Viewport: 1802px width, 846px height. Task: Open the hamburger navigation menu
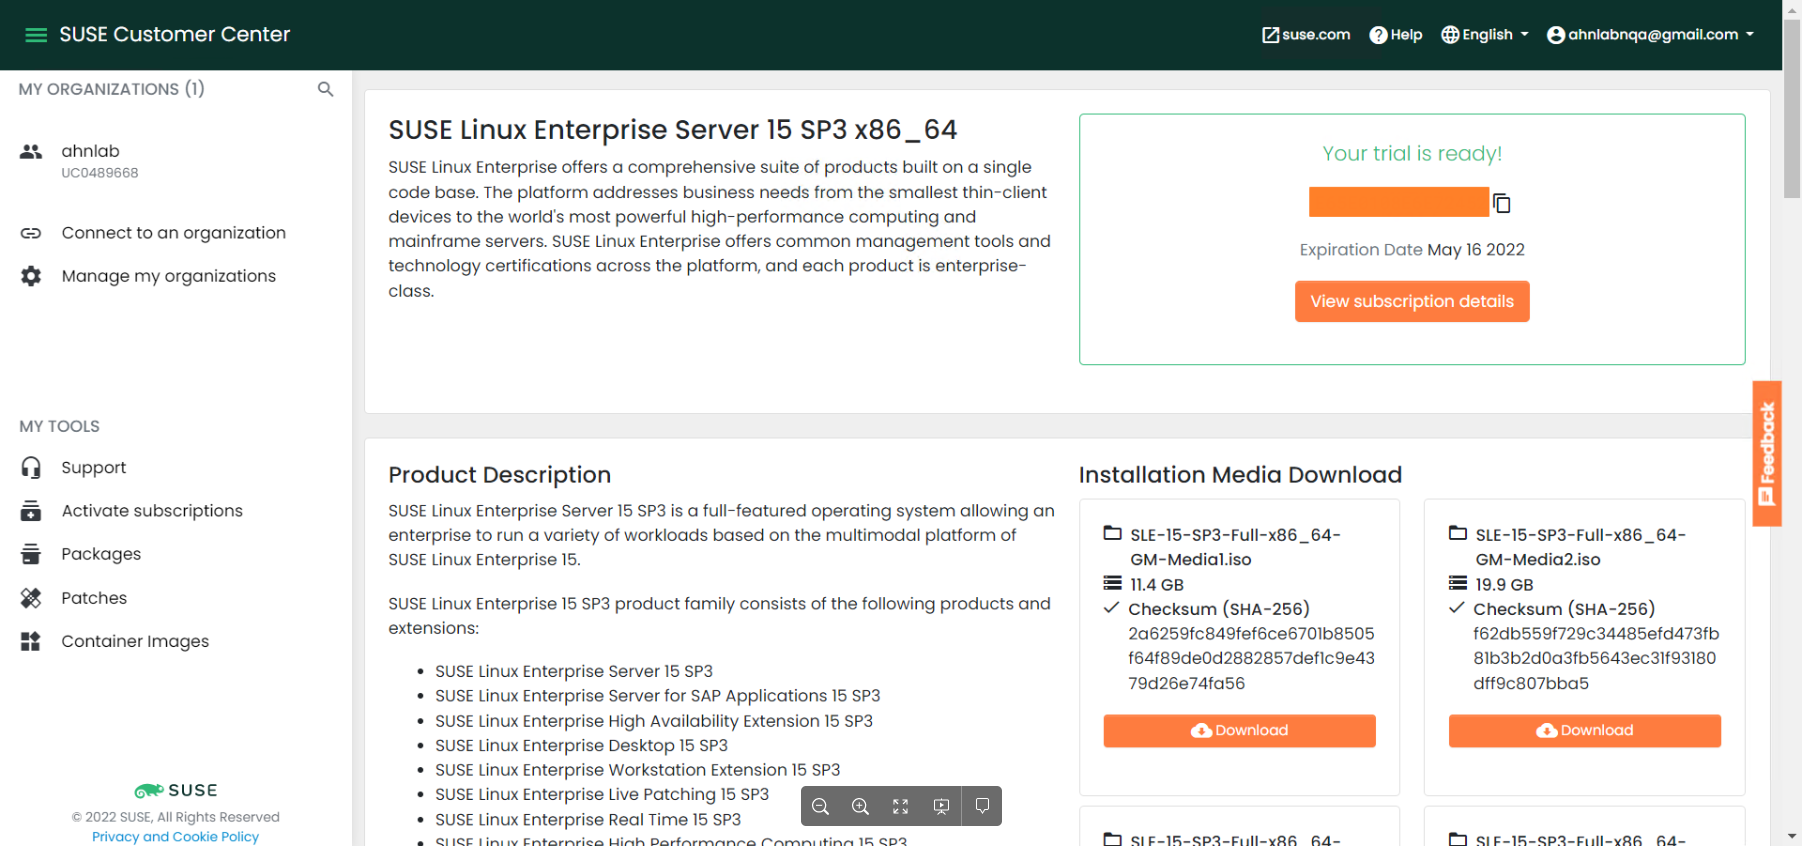(36, 35)
